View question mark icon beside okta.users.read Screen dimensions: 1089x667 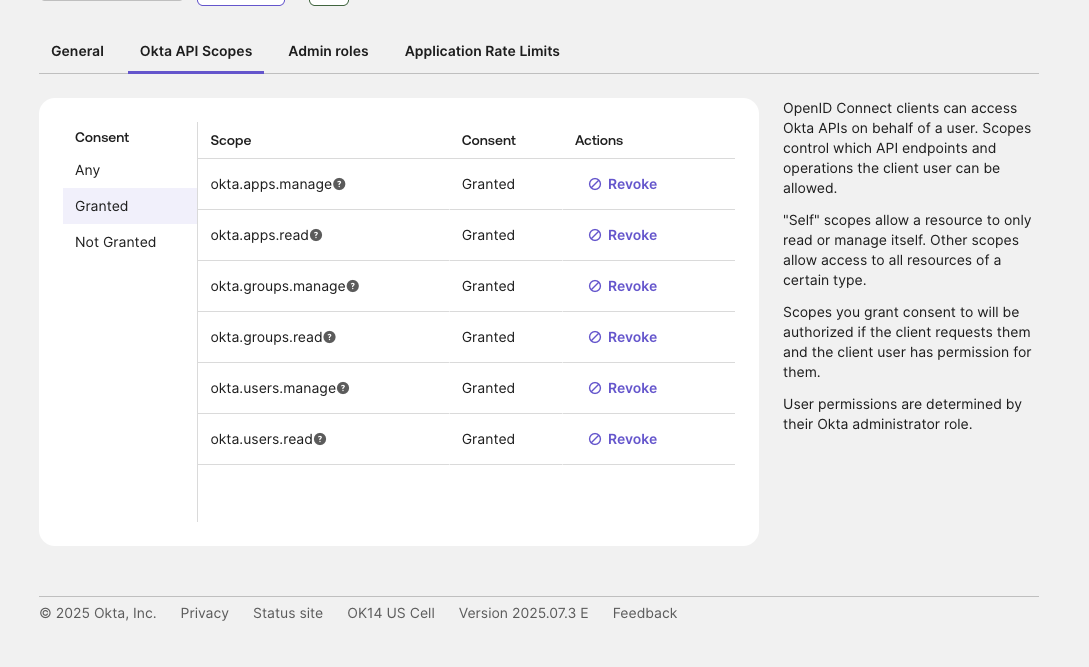tap(320, 439)
